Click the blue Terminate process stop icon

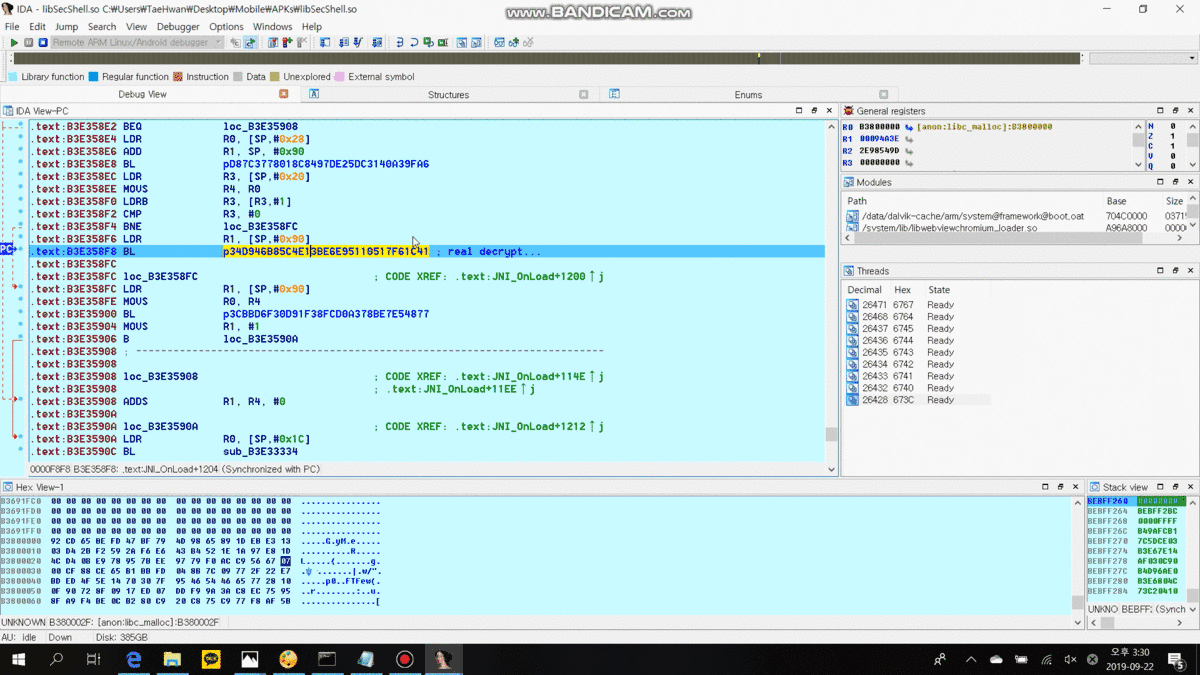coord(42,43)
